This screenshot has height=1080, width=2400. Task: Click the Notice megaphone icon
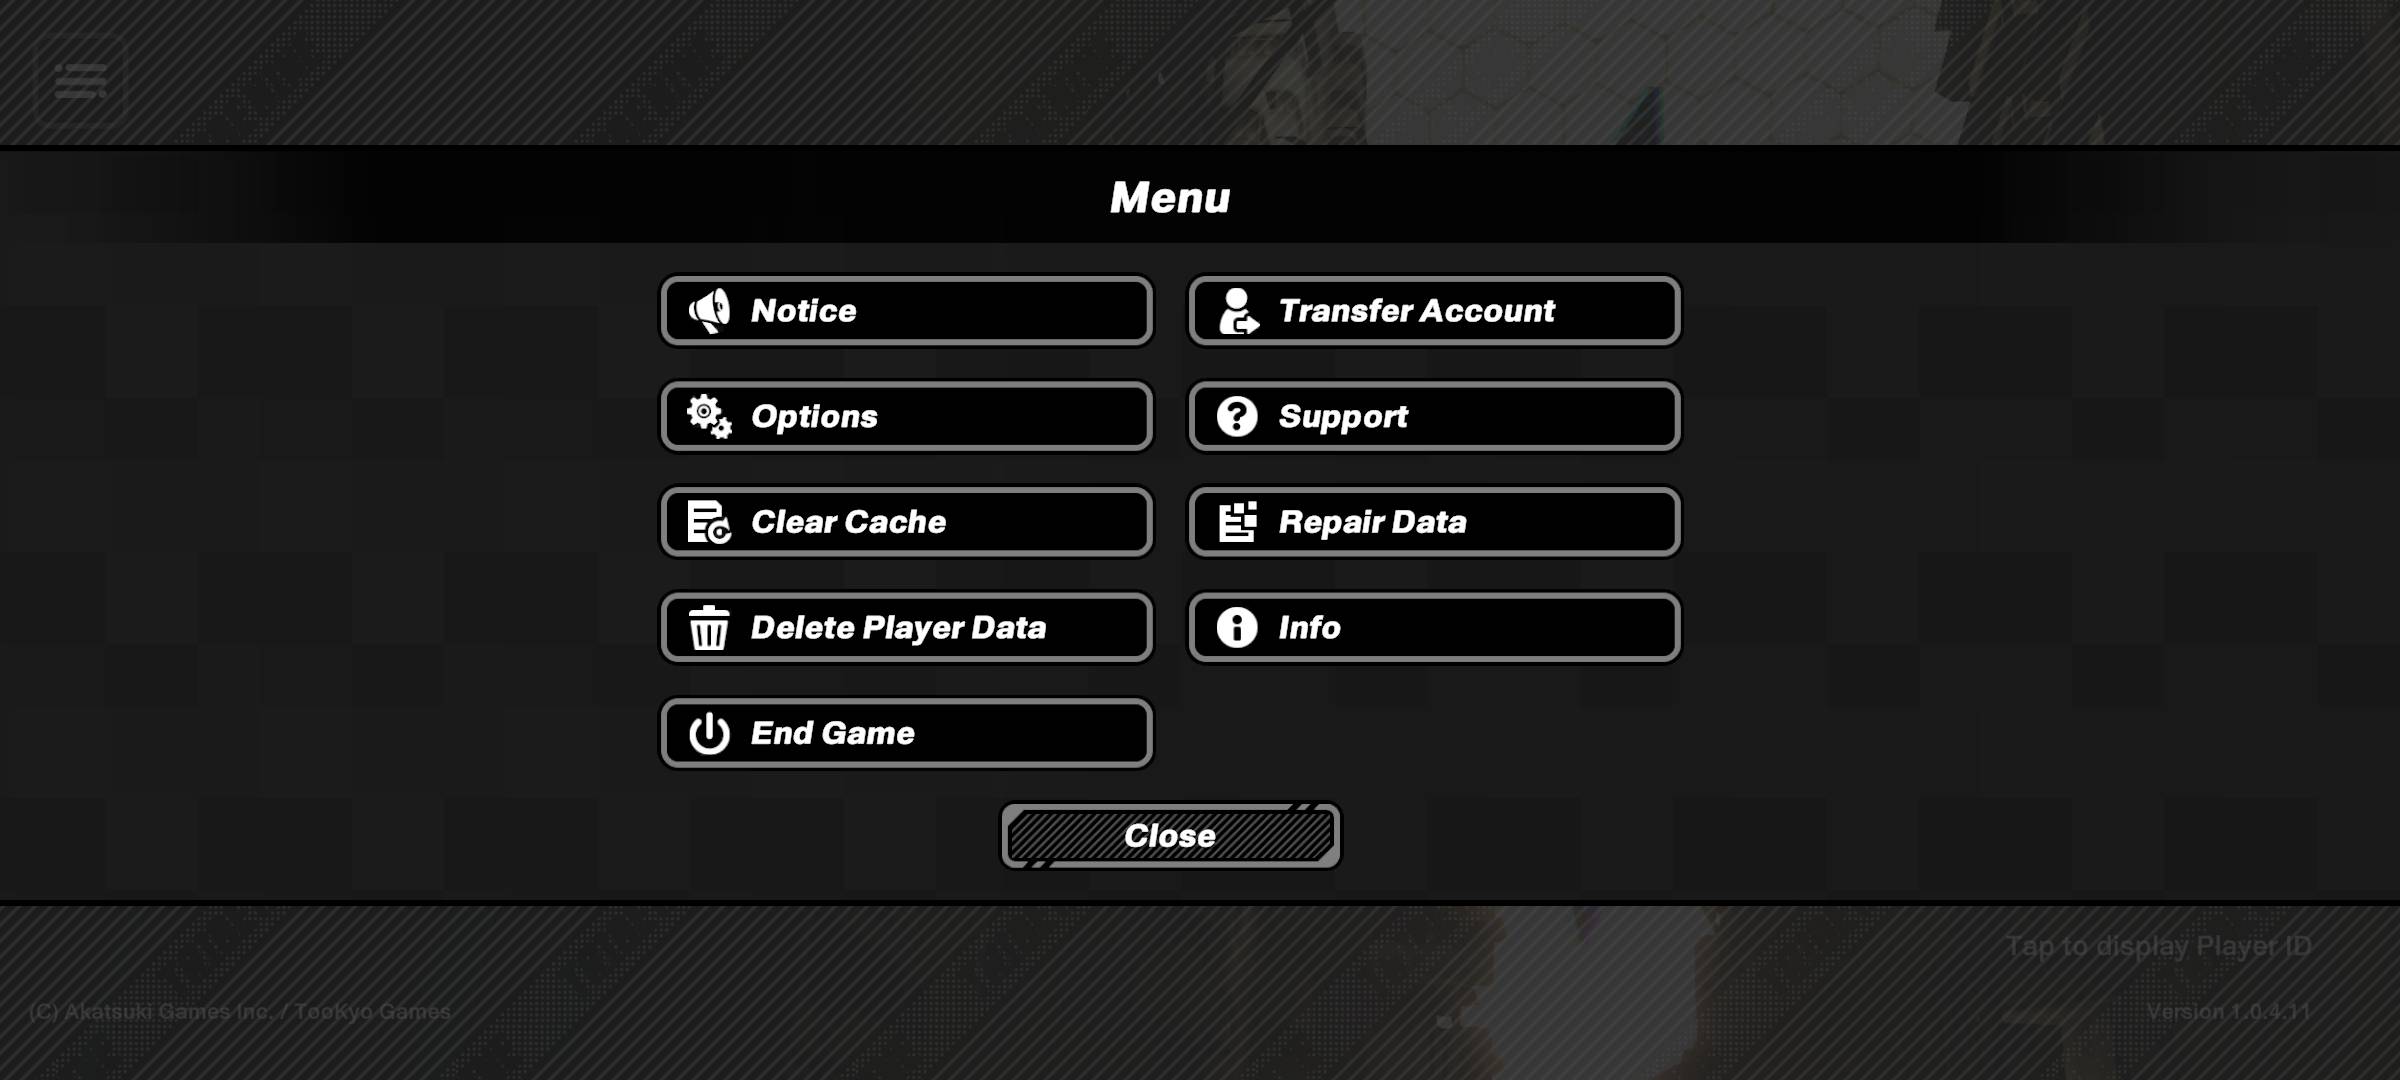pyautogui.click(x=707, y=311)
